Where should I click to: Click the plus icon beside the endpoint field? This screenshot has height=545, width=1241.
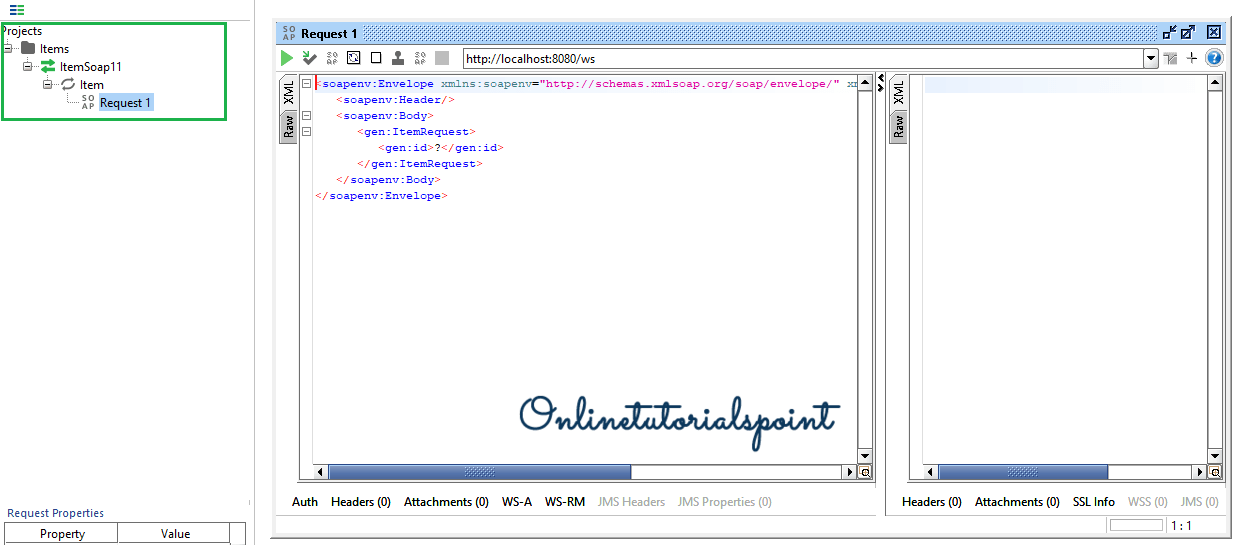[x=1192, y=59]
